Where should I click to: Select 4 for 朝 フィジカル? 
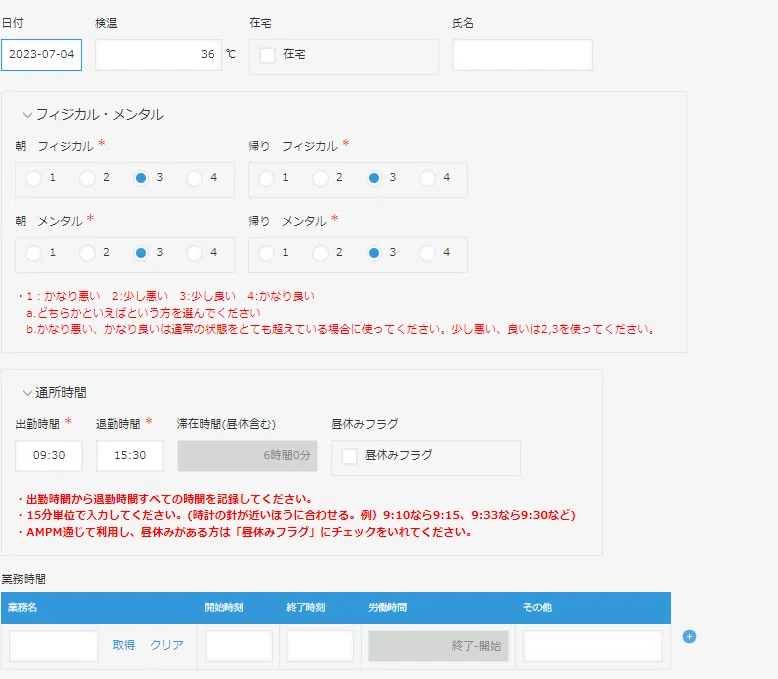point(194,178)
